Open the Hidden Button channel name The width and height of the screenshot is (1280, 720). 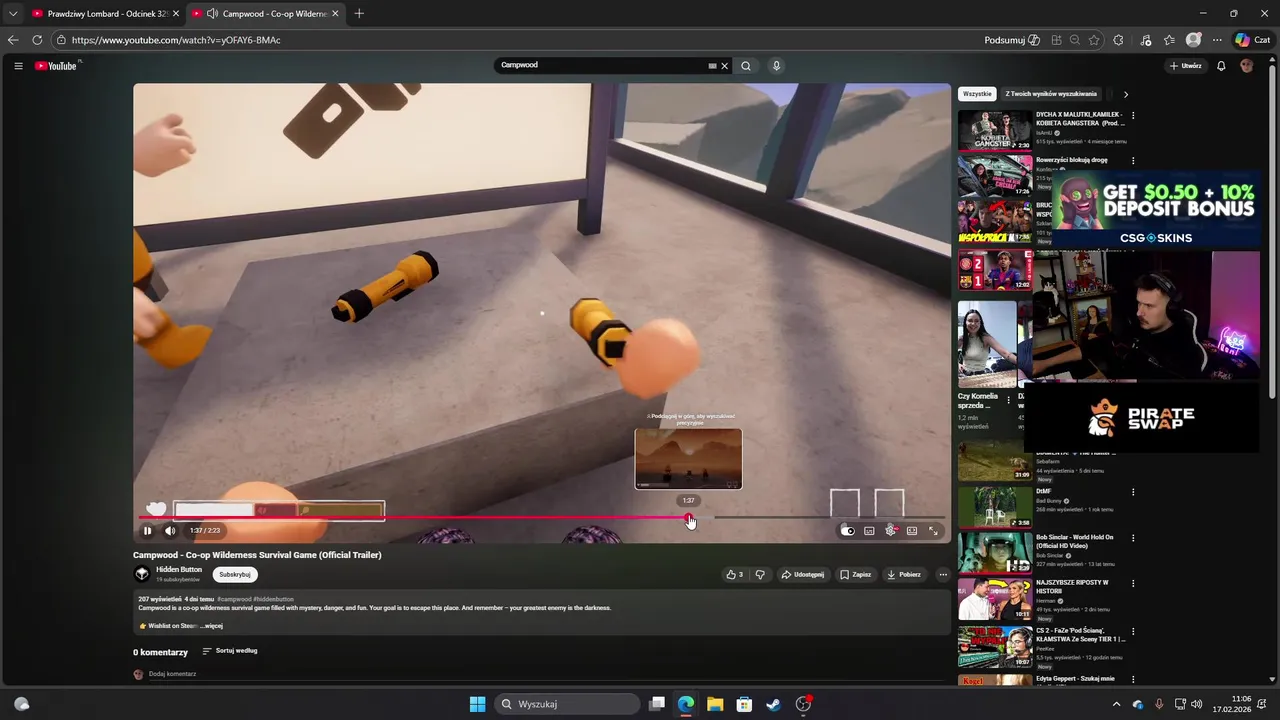pos(179,570)
